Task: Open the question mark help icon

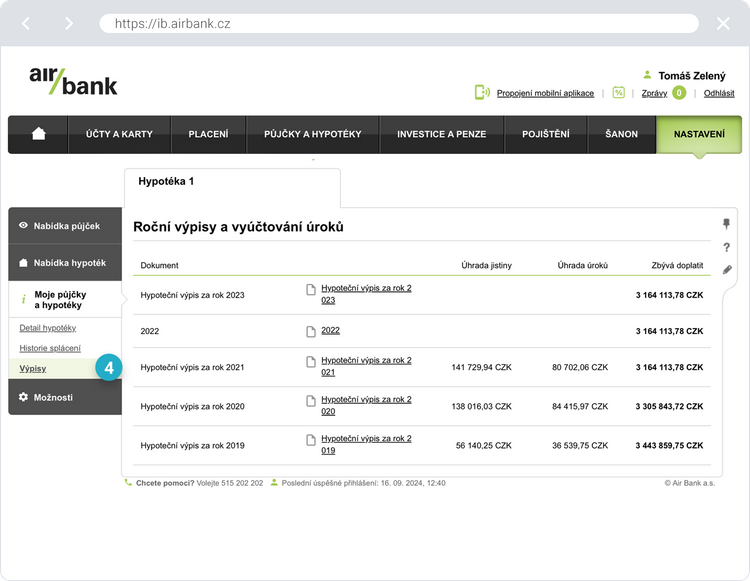Action: 727,247
